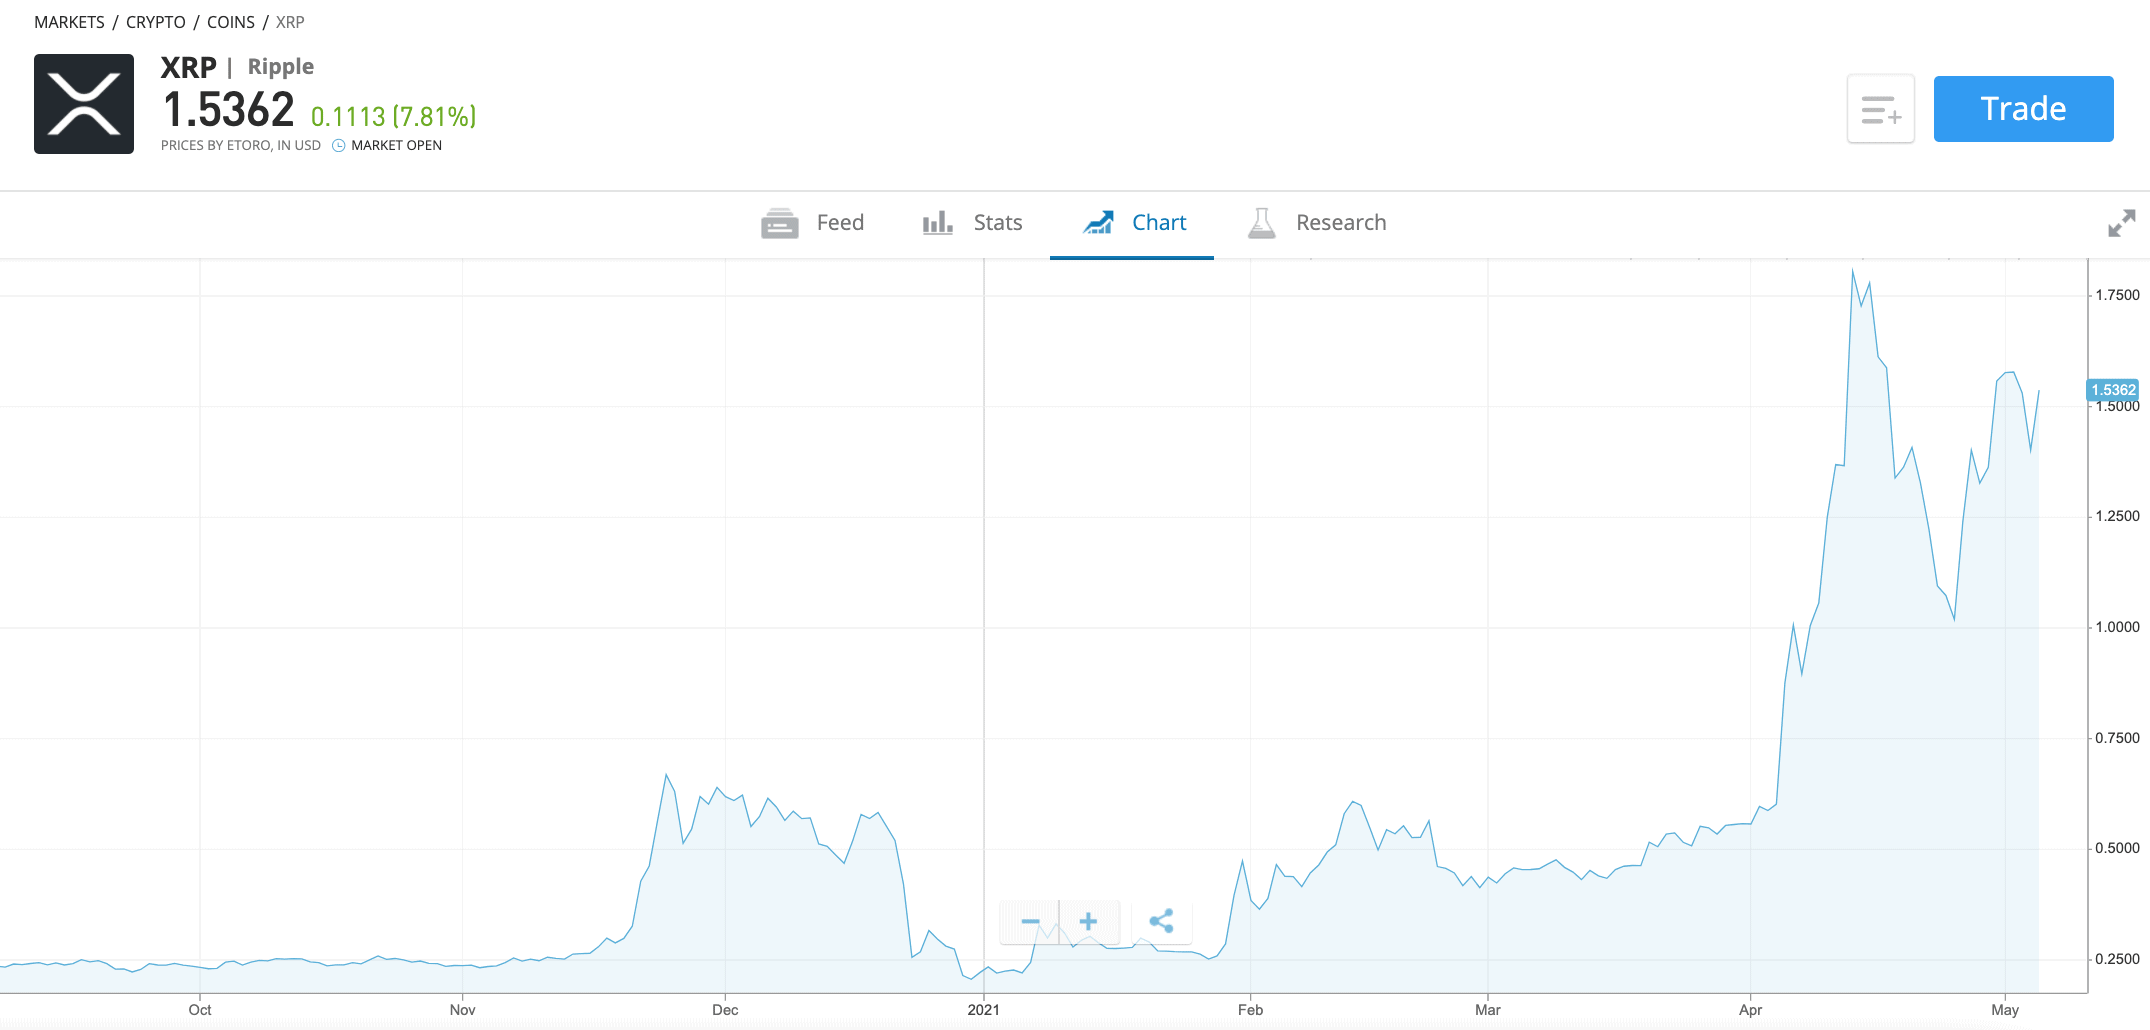This screenshot has height=1030, width=2150.
Task: Click the 0.2500 price axis label
Action: 2118,959
